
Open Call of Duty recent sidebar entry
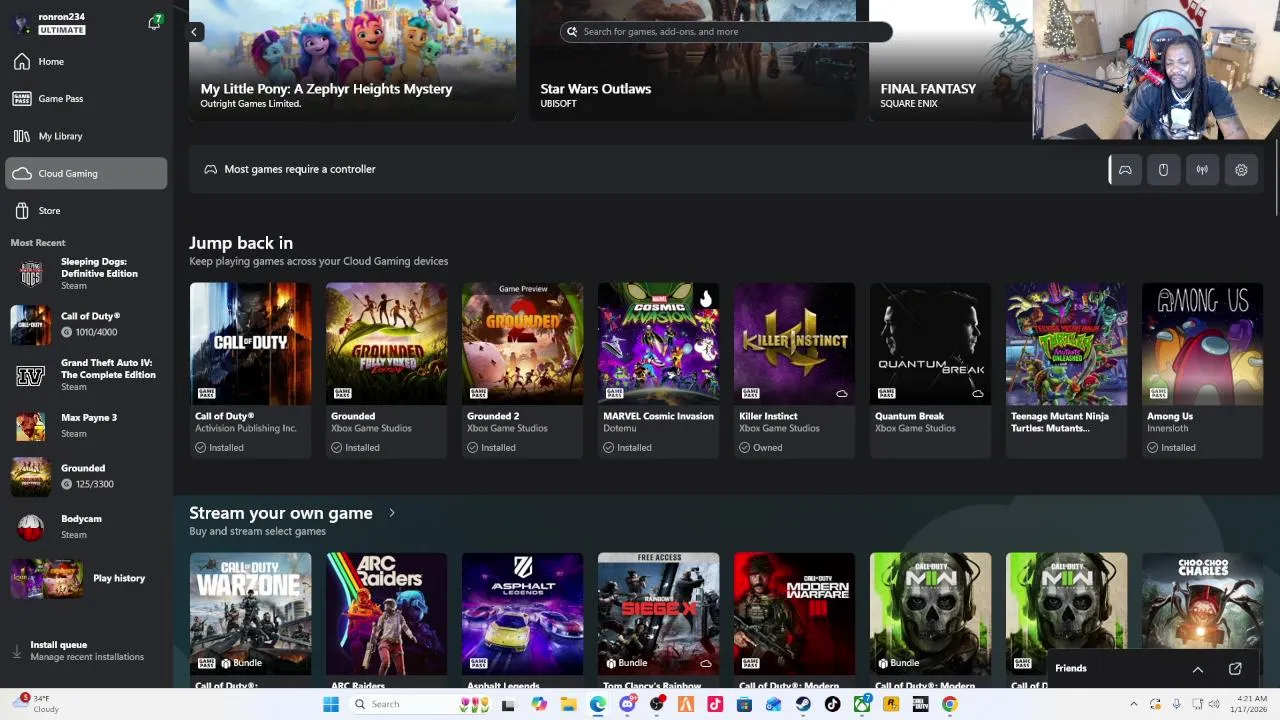pos(86,324)
